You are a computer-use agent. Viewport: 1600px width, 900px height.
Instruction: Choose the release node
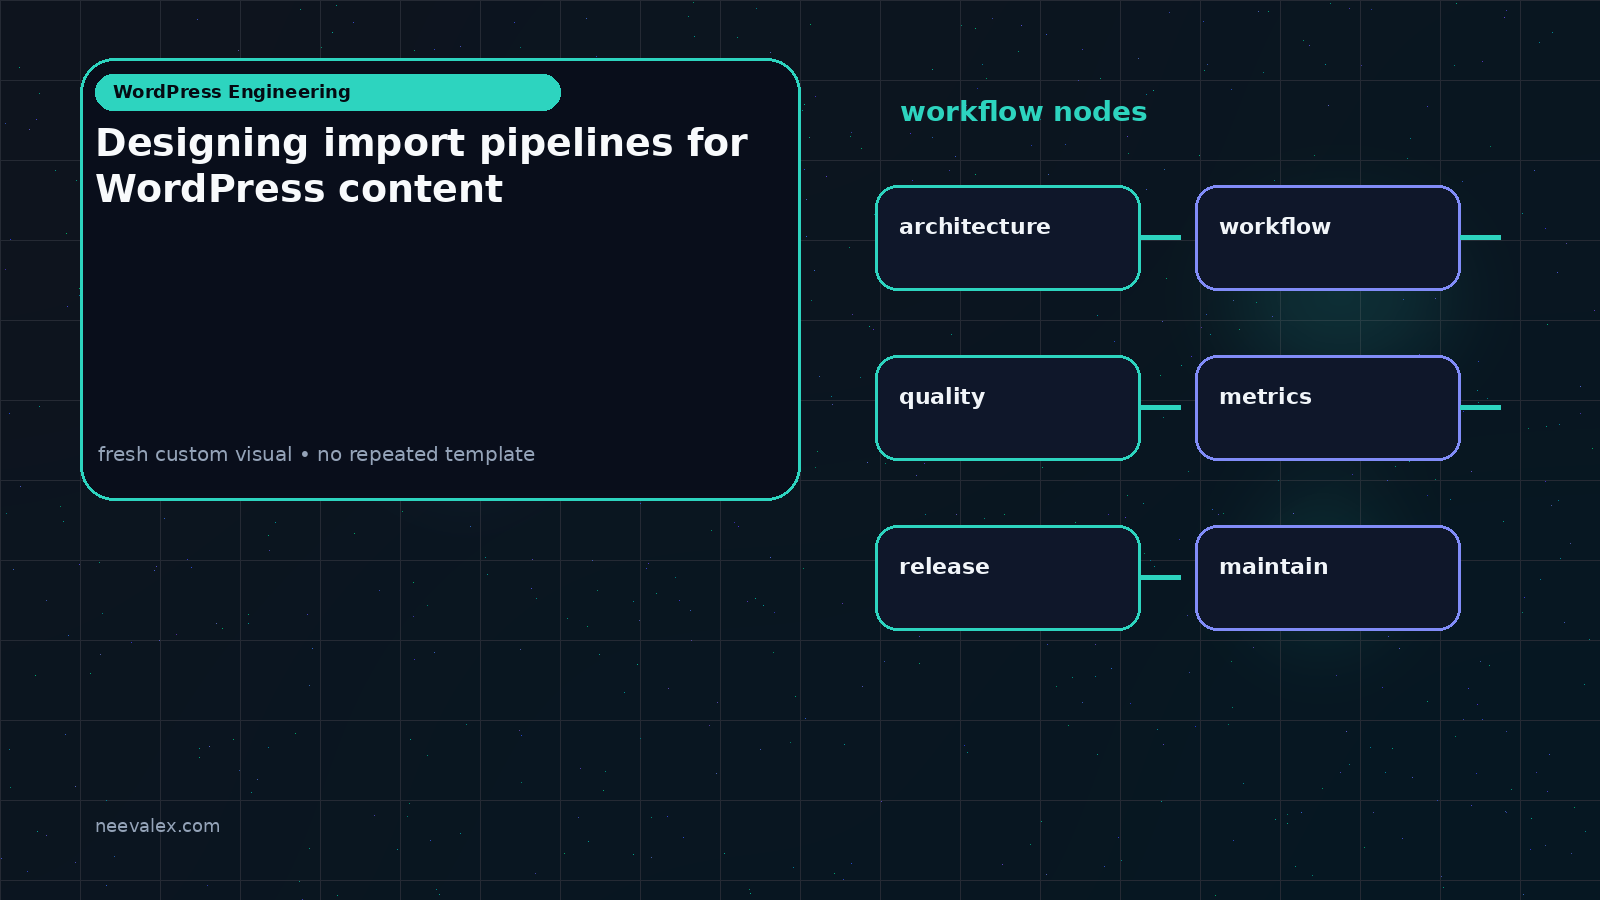point(1008,578)
